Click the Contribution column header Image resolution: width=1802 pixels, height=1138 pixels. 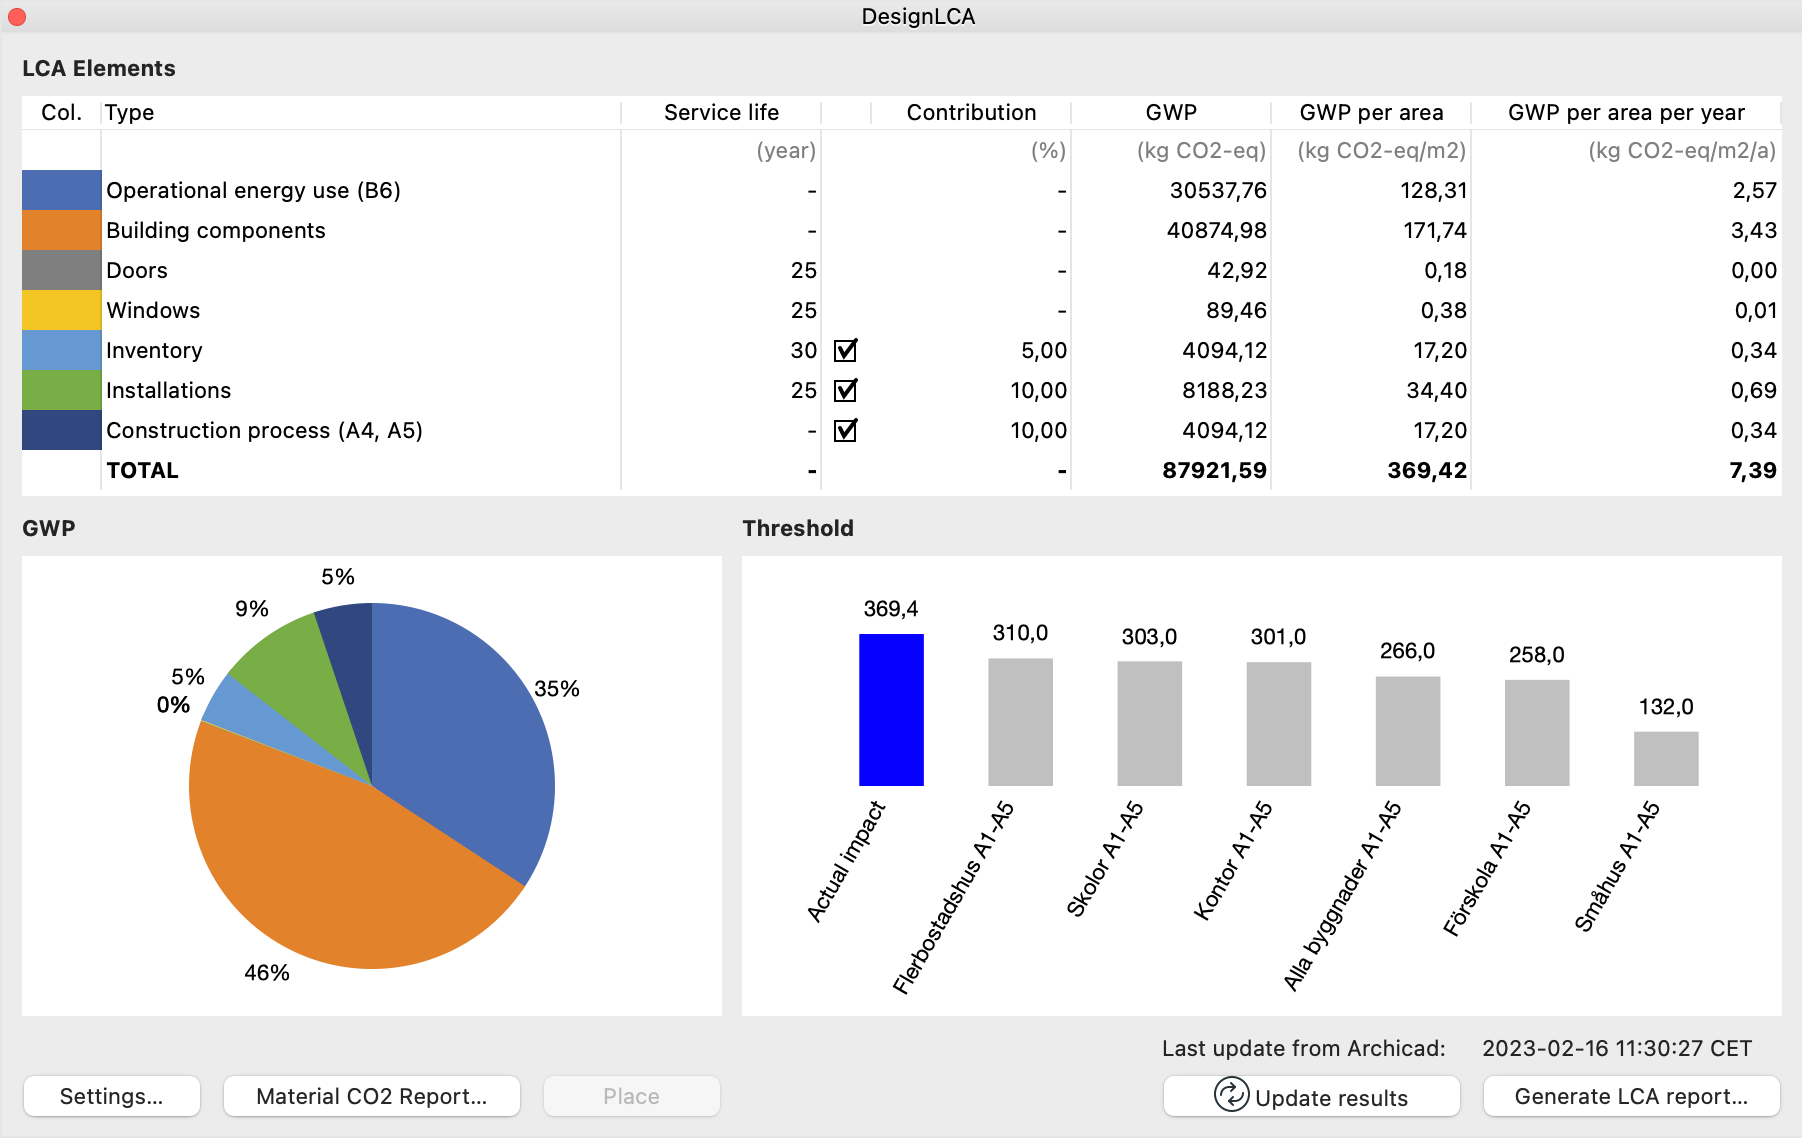[971, 112]
